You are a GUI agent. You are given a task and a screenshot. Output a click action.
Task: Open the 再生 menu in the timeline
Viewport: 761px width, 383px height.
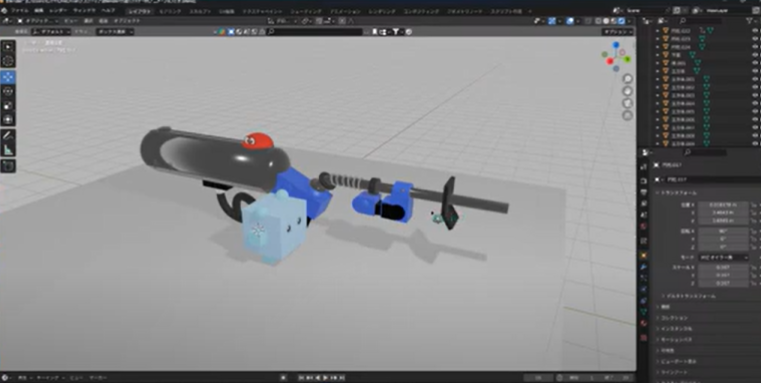coord(22,378)
